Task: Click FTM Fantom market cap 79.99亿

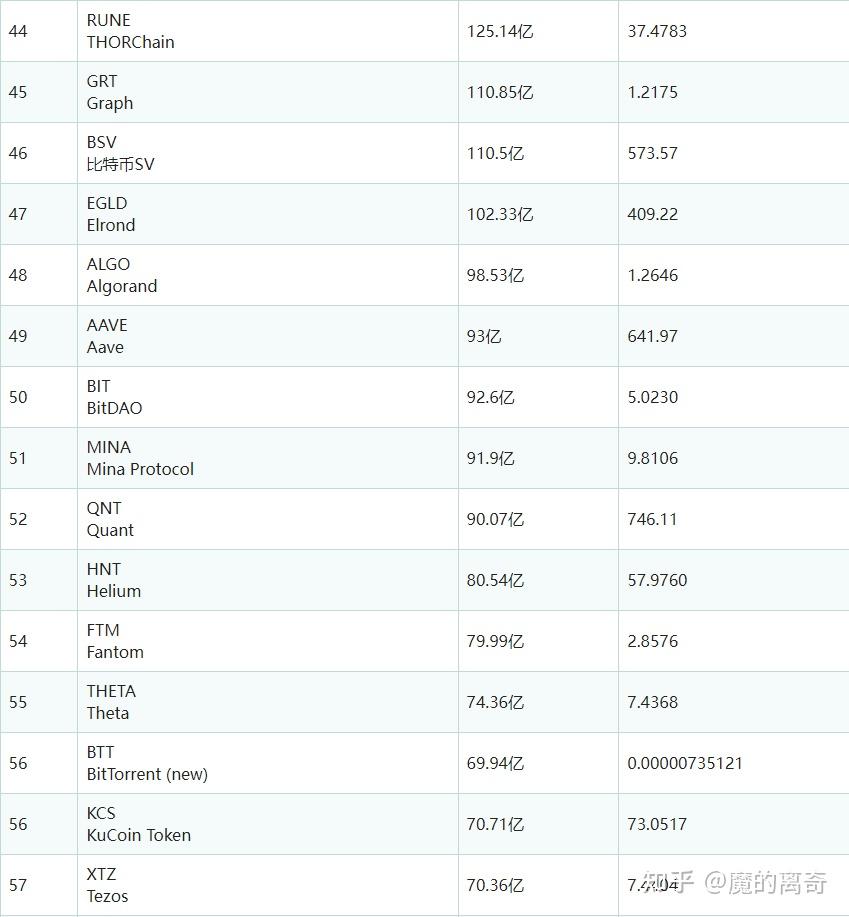Action: (495, 641)
